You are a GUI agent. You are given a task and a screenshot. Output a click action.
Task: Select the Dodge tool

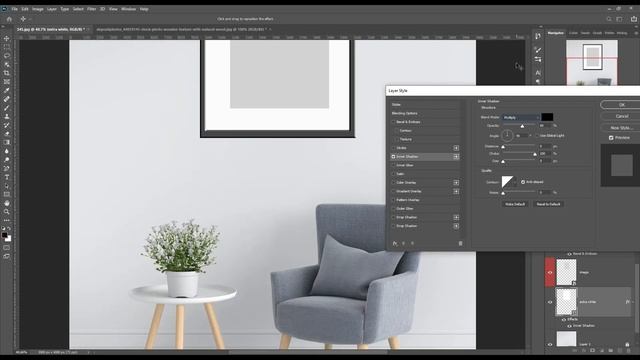click(x=7, y=160)
